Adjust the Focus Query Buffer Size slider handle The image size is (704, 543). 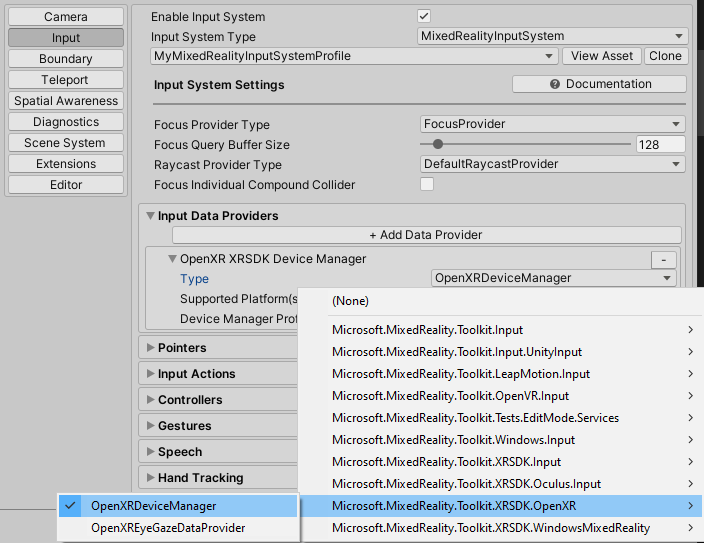[x=438, y=144]
